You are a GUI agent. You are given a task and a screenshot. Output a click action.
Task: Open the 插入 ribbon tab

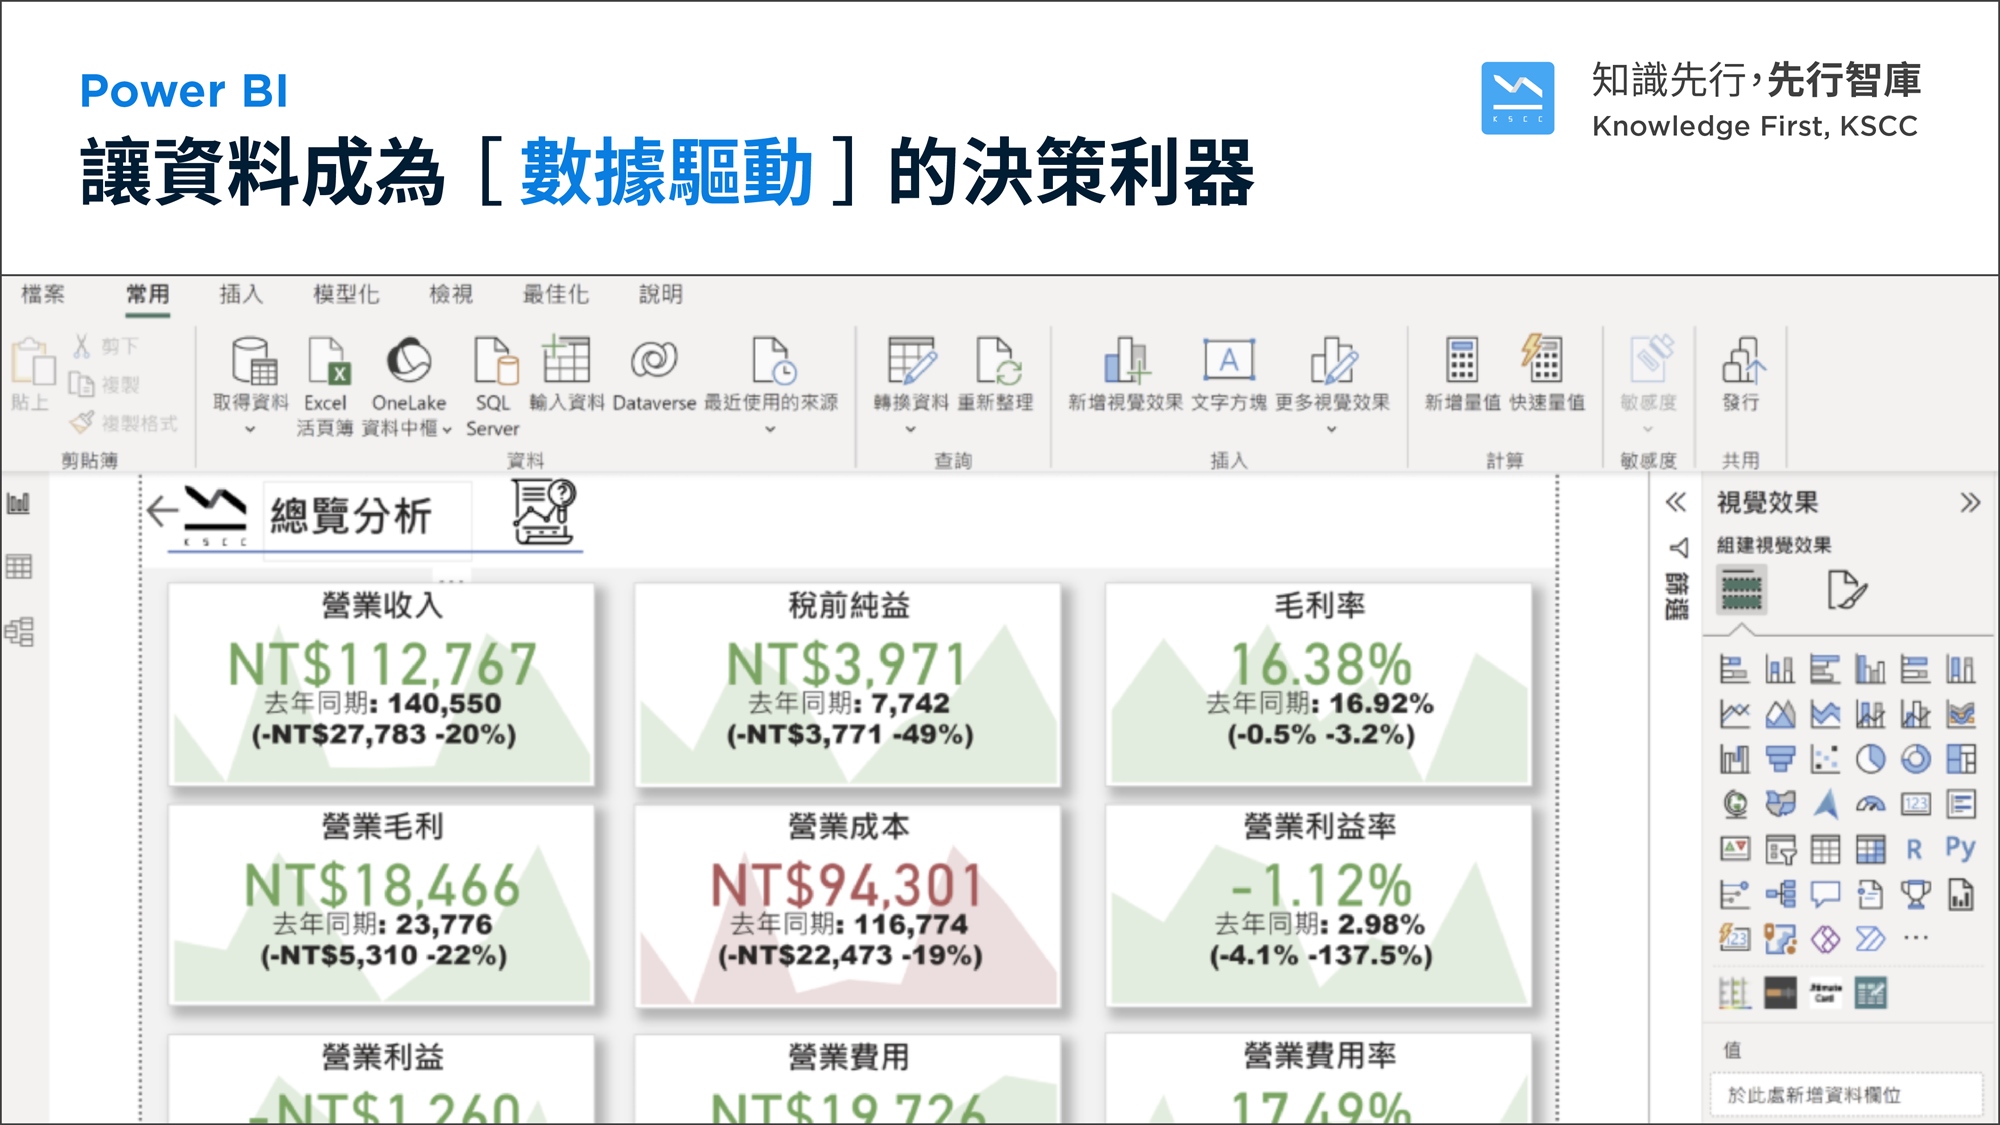tap(241, 294)
